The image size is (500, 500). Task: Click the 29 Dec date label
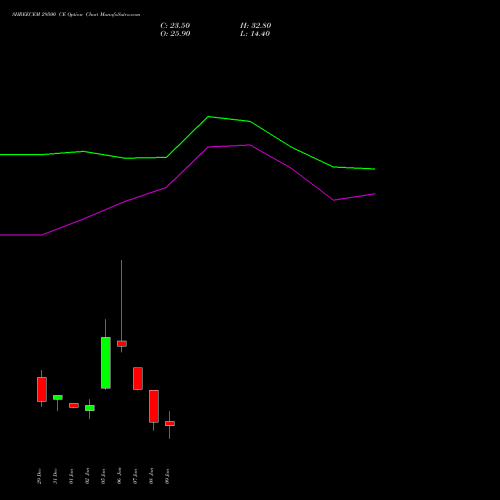coord(39,476)
